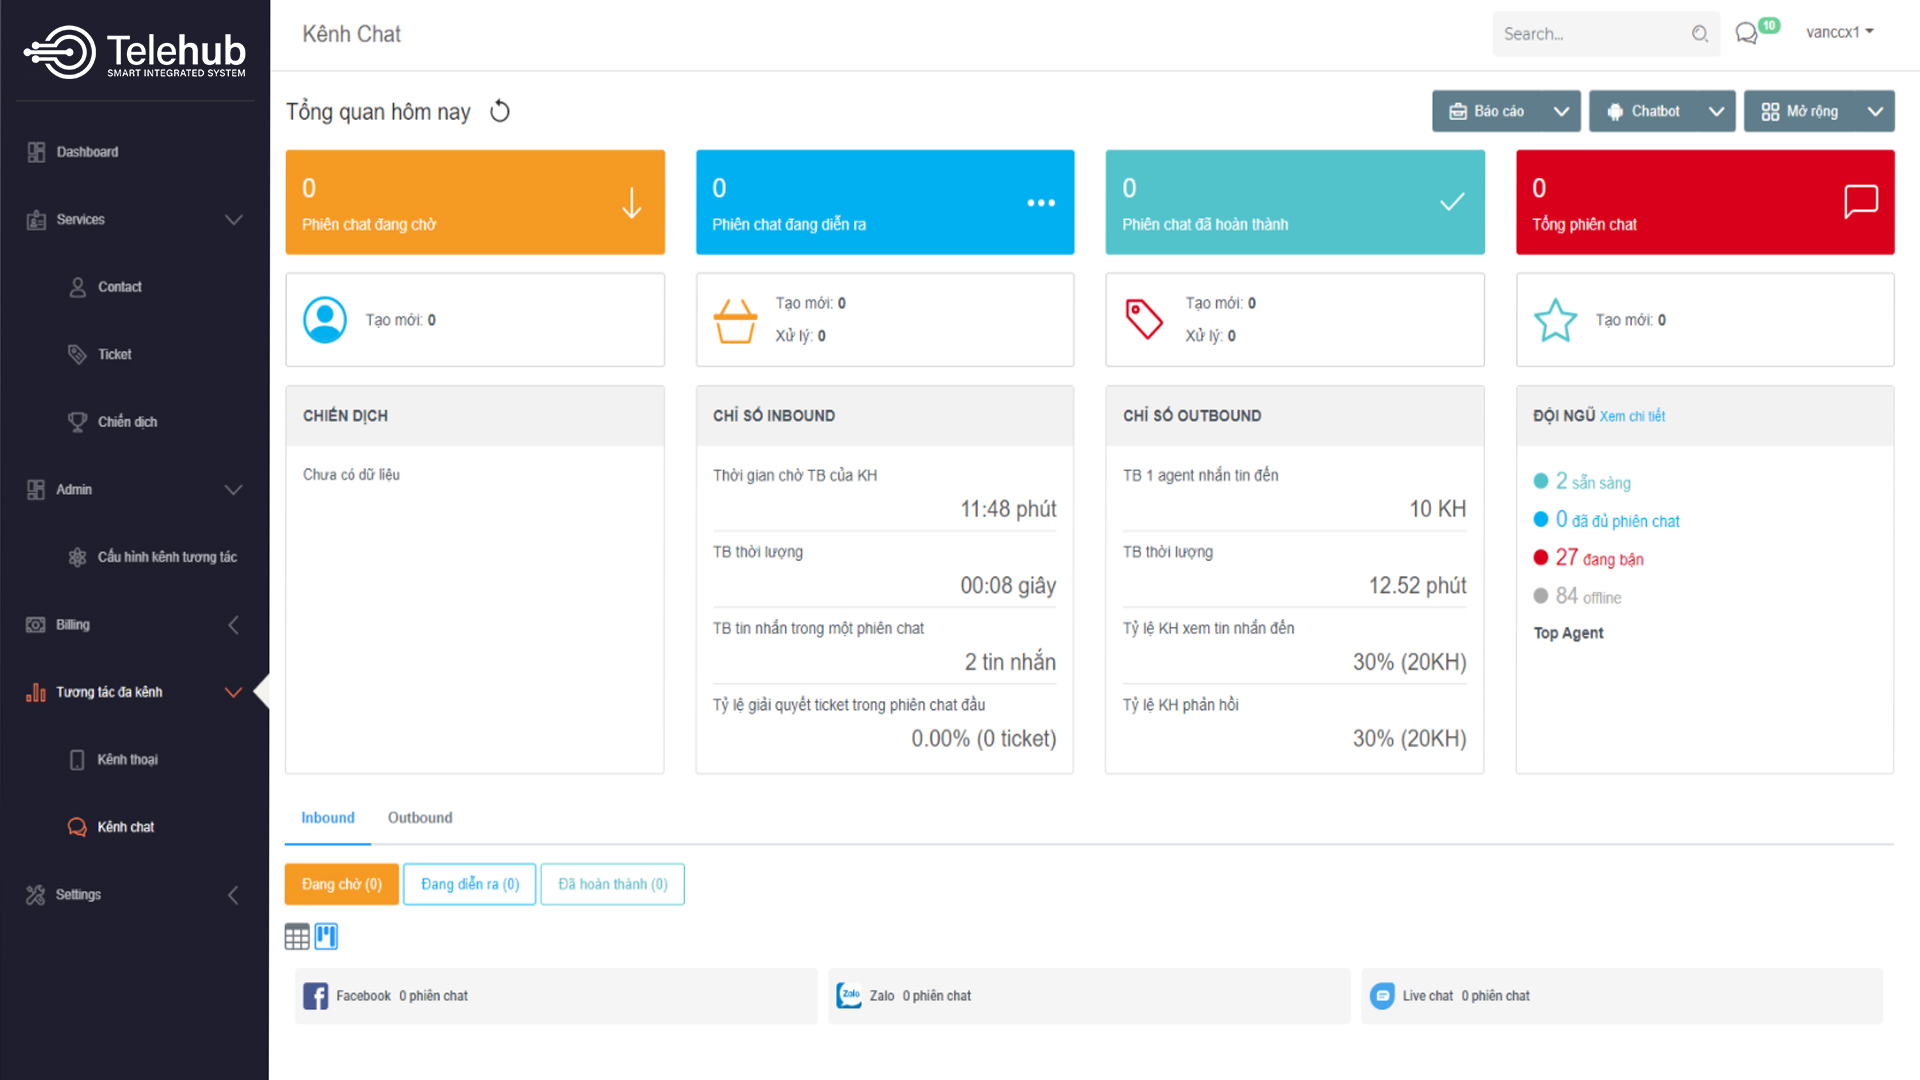Switch to kanban board view icon
Image resolution: width=1920 pixels, height=1080 pixels.
(x=326, y=937)
